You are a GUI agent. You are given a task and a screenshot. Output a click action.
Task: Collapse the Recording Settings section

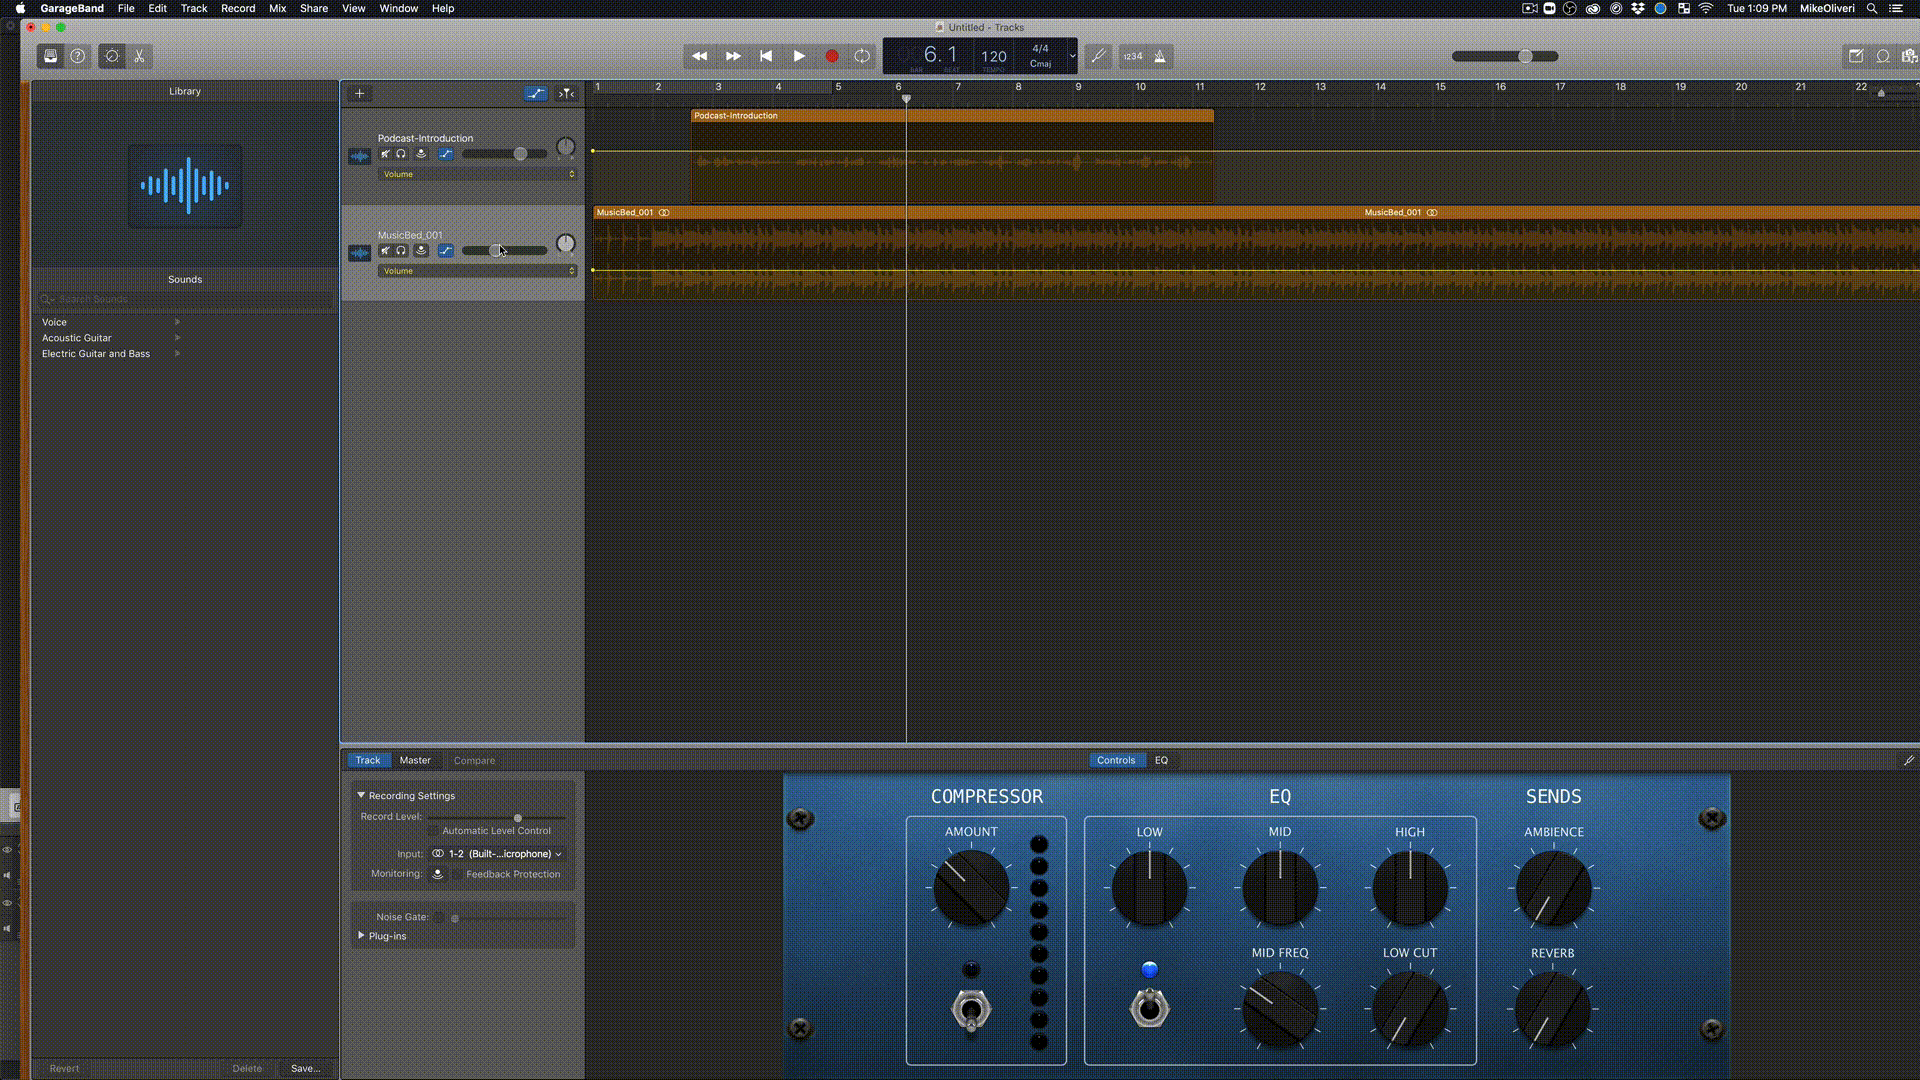point(361,795)
